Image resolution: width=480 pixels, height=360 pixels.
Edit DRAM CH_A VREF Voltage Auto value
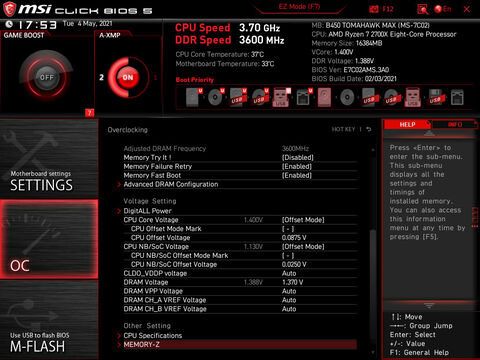pos(289,300)
